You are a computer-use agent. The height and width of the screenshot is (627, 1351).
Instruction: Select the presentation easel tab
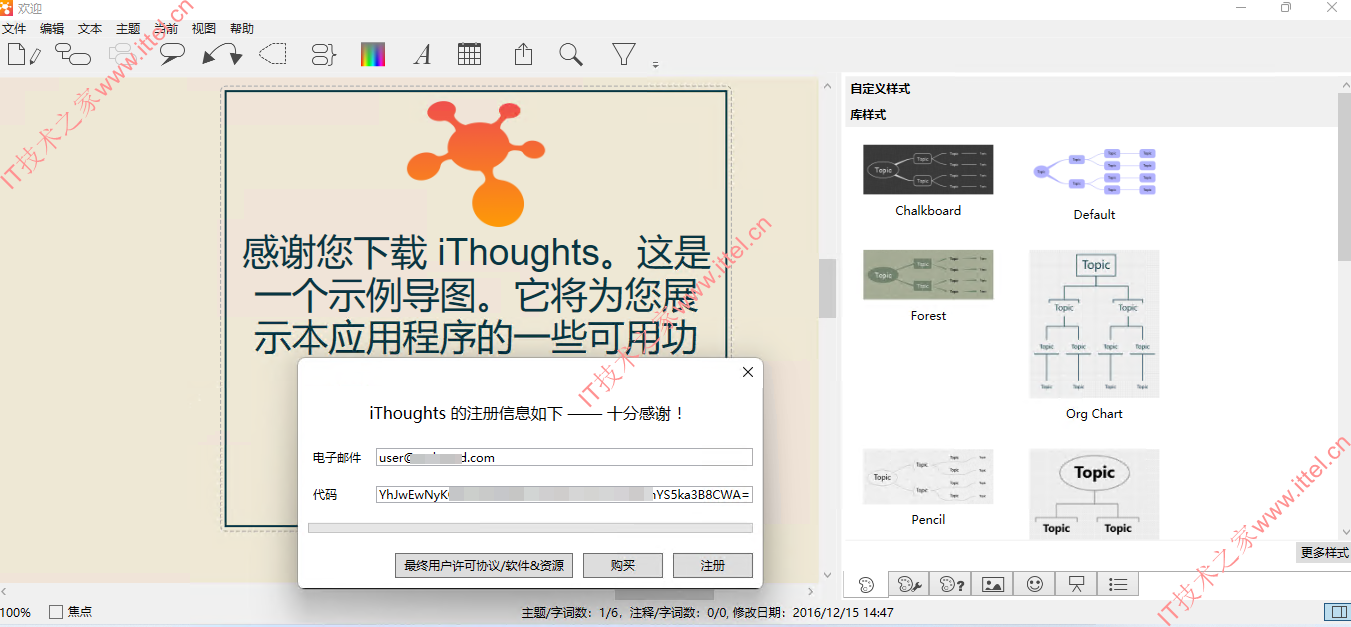[x=1076, y=584]
